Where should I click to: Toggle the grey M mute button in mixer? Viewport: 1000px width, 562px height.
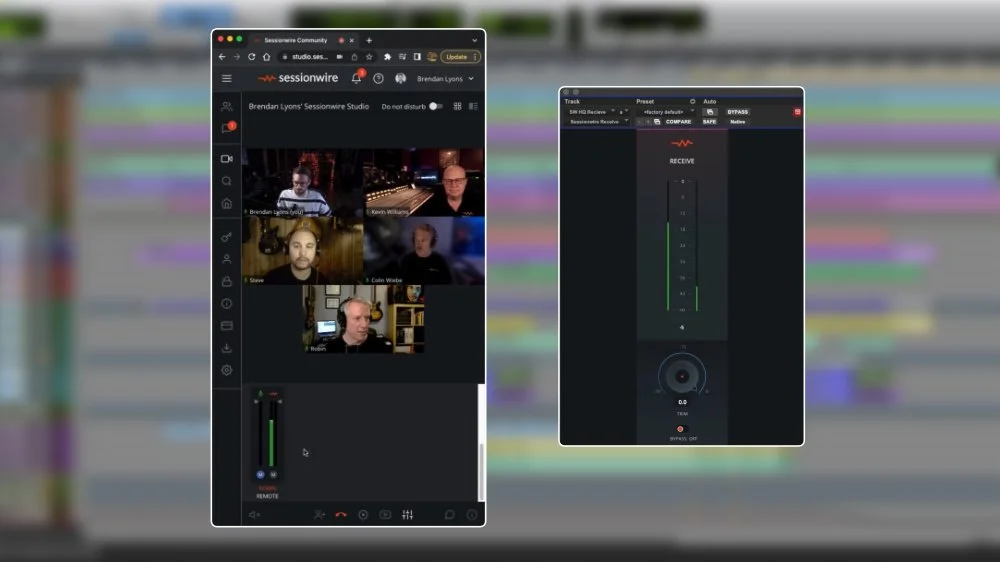[274, 475]
